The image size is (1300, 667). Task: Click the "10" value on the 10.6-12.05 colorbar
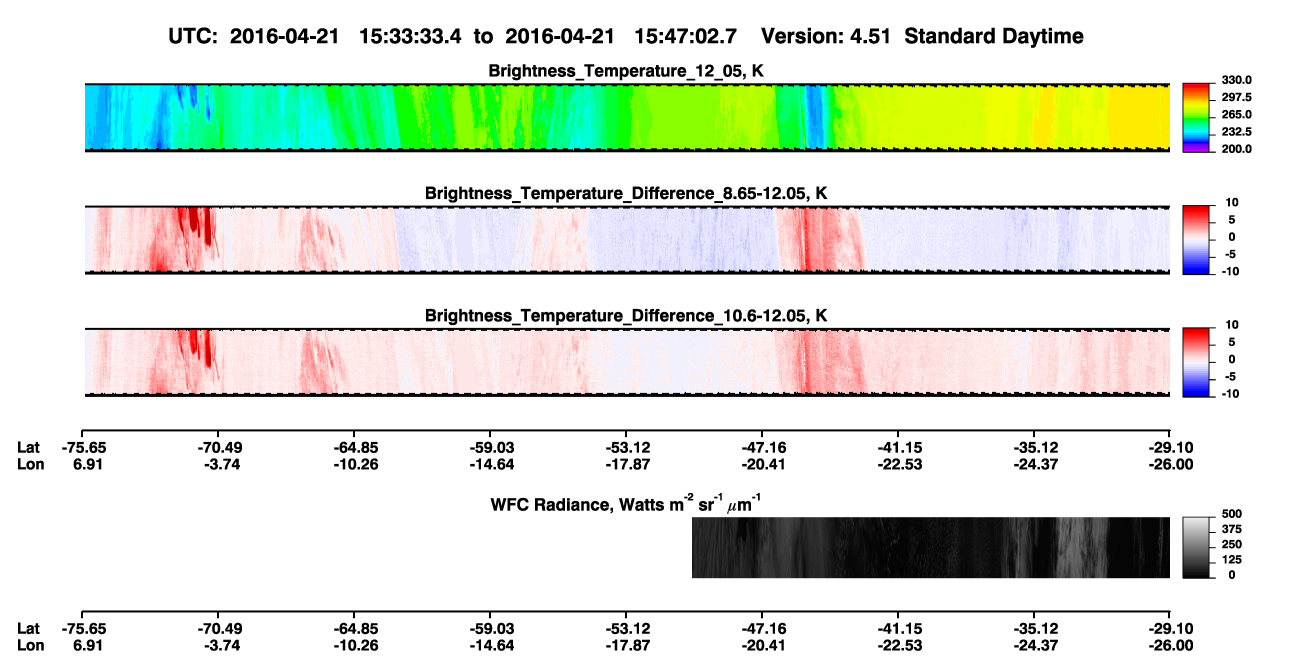(1233, 325)
